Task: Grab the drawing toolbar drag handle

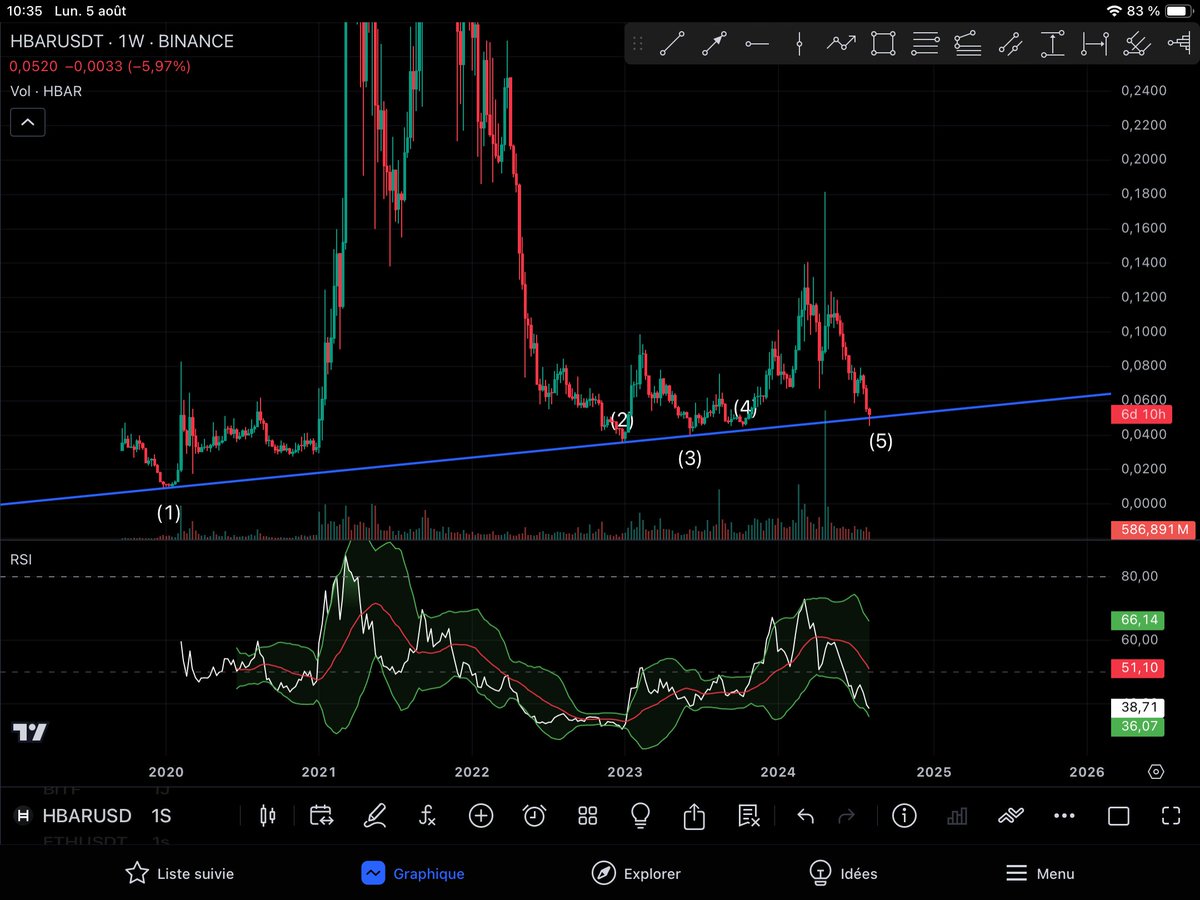Action: click(638, 43)
